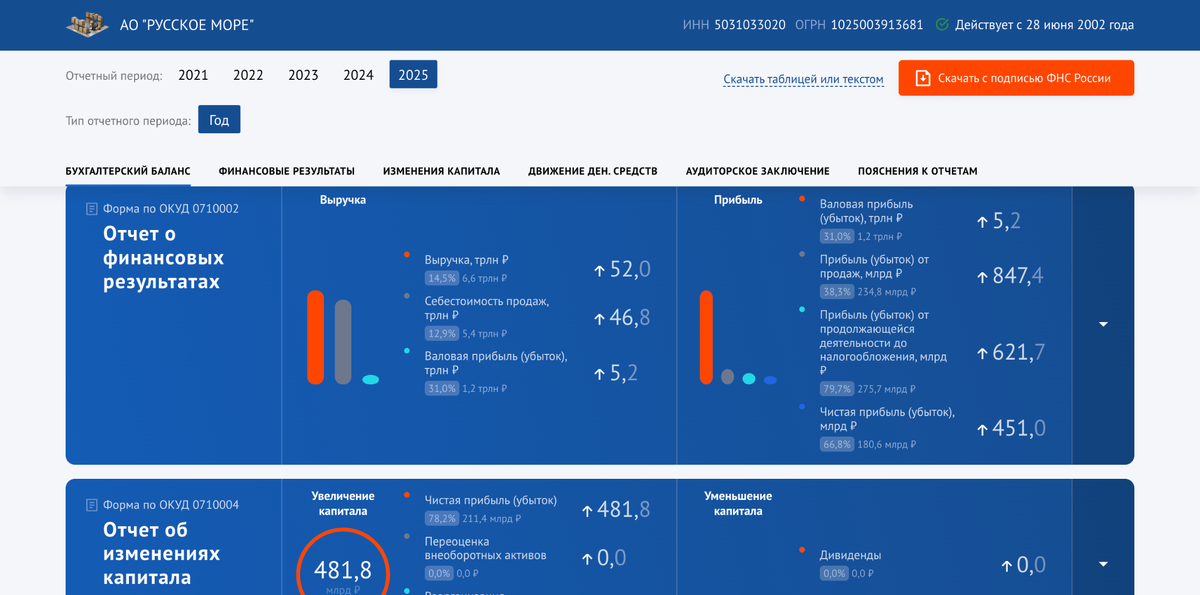Click the green verified status icon
The width and height of the screenshot is (1200, 595).
[x=942, y=24]
